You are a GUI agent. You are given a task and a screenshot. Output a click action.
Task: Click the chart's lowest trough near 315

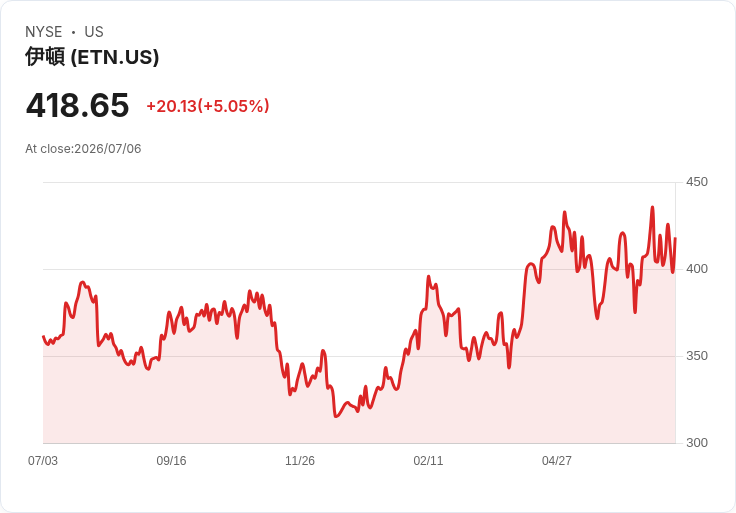336,416
